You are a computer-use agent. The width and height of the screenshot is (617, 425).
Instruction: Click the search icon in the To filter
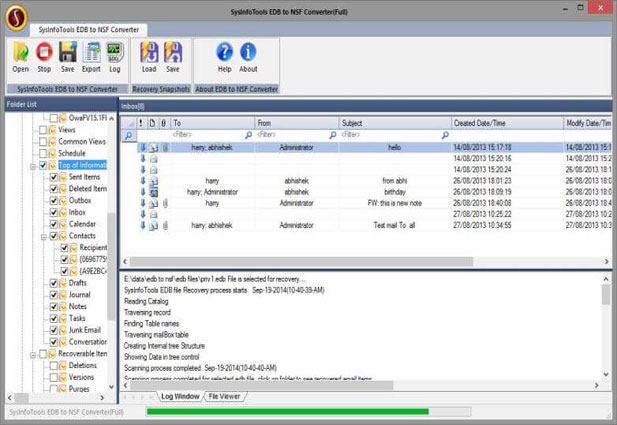[248, 135]
